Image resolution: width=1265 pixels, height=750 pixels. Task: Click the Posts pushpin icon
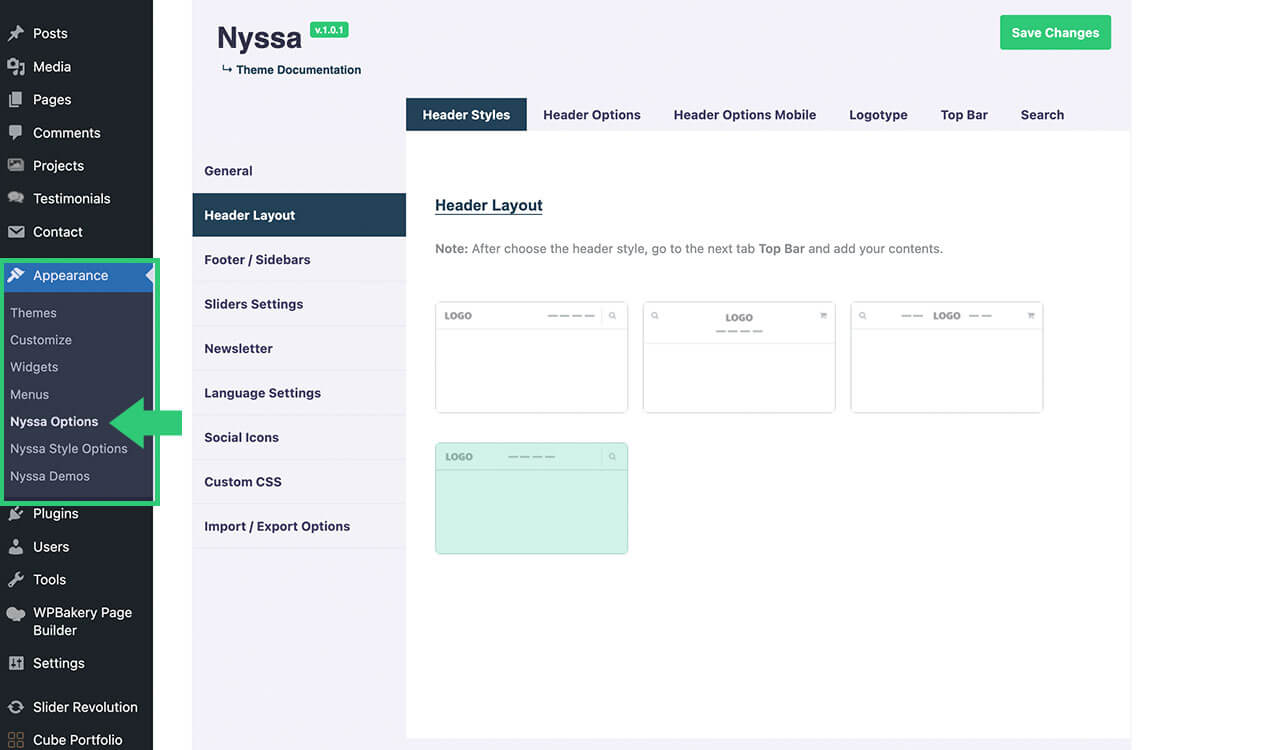[16, 33]
